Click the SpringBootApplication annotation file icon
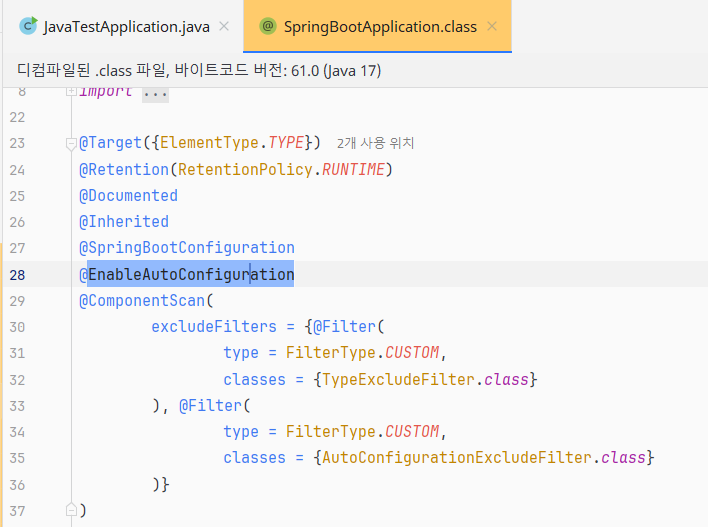 point(268,26)
